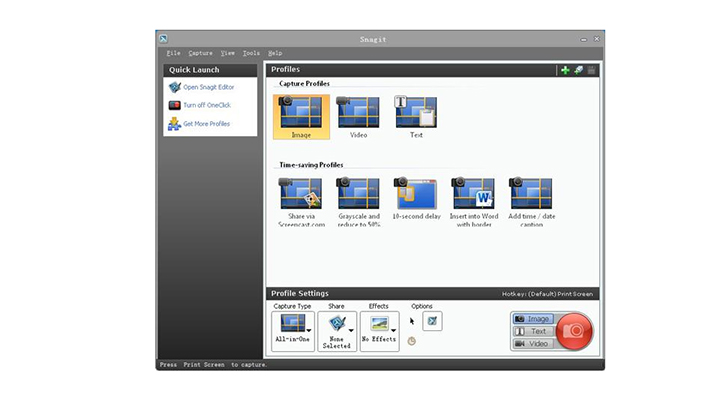Click the status bar Print Screen hint
Image resolution: width=720 pixels, height=403 pixels.
(214, 364)
